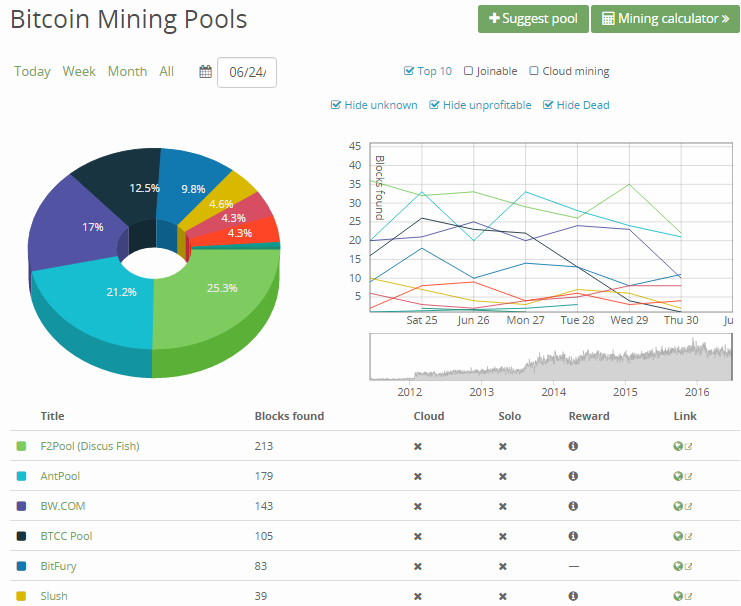Uncheck the Top 10 checkbox
This screenshot has height=606, width=741.
tap(409, 71)
